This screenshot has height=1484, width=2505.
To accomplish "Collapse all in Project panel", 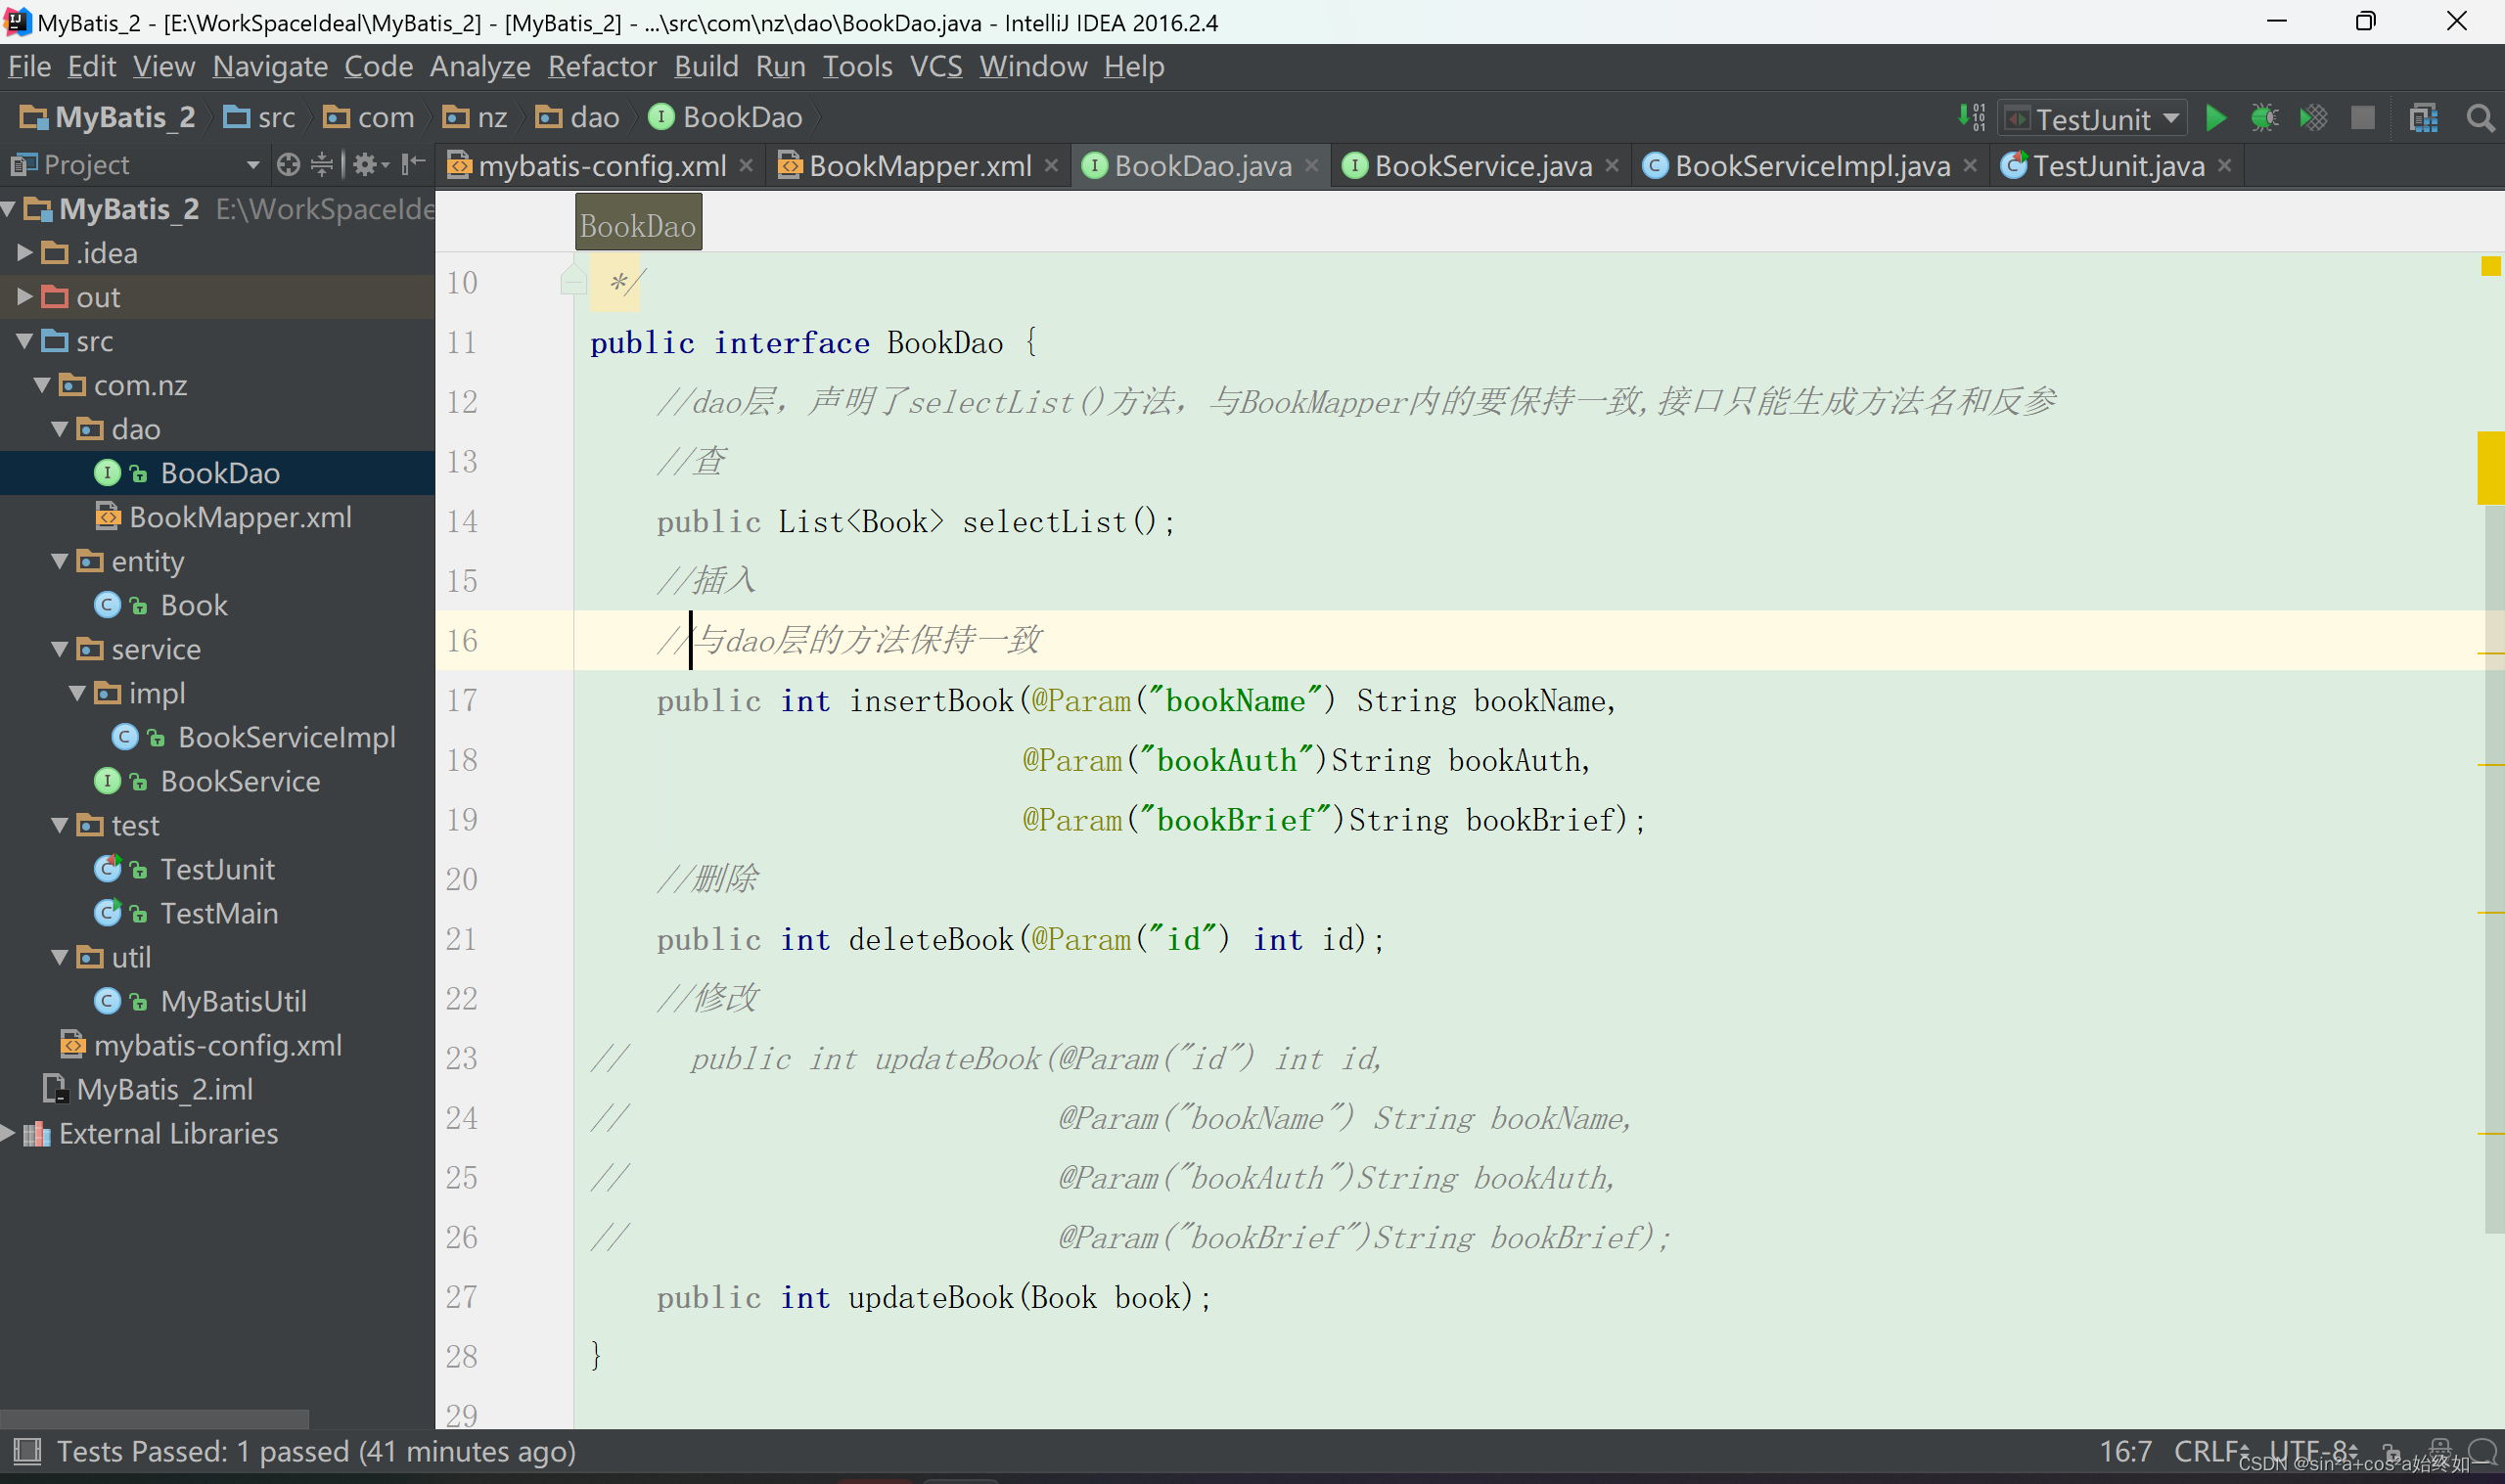I will [x=322, y=165].
